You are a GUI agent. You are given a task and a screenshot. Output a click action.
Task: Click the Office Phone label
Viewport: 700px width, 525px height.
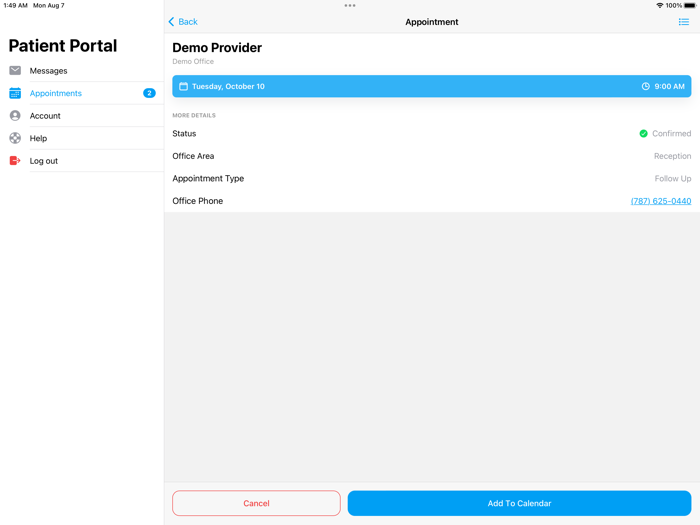tap(197, 201)
